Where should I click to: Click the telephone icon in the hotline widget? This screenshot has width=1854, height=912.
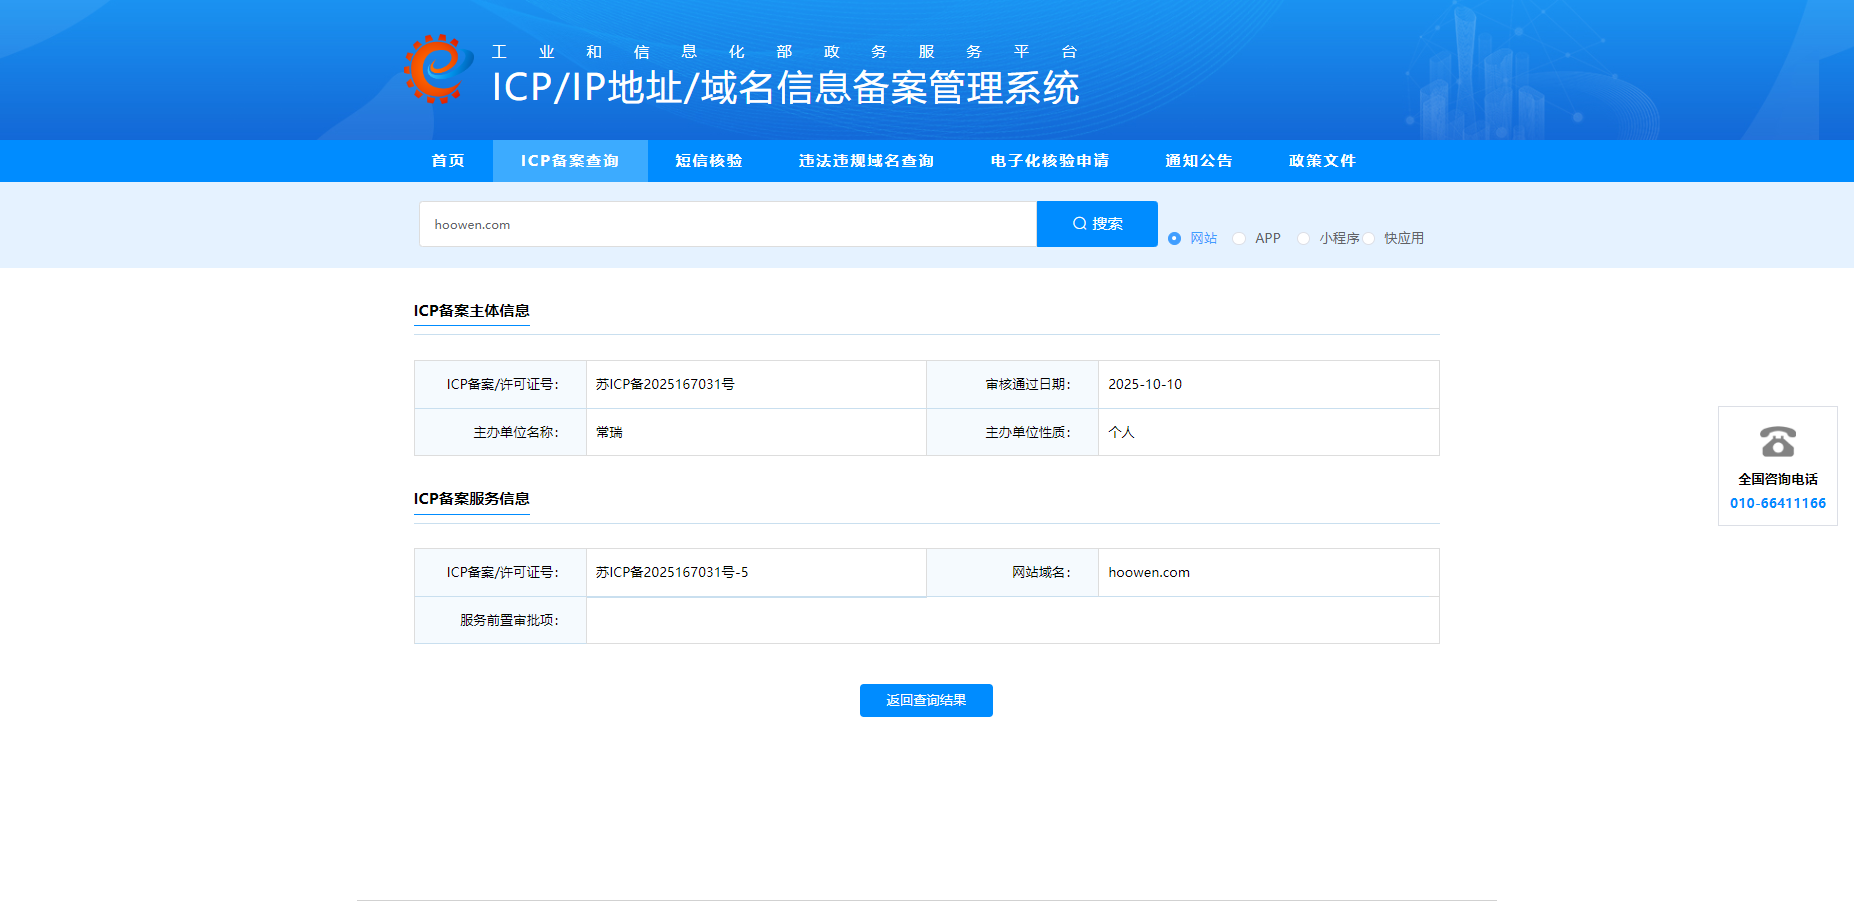(1778, 441)
